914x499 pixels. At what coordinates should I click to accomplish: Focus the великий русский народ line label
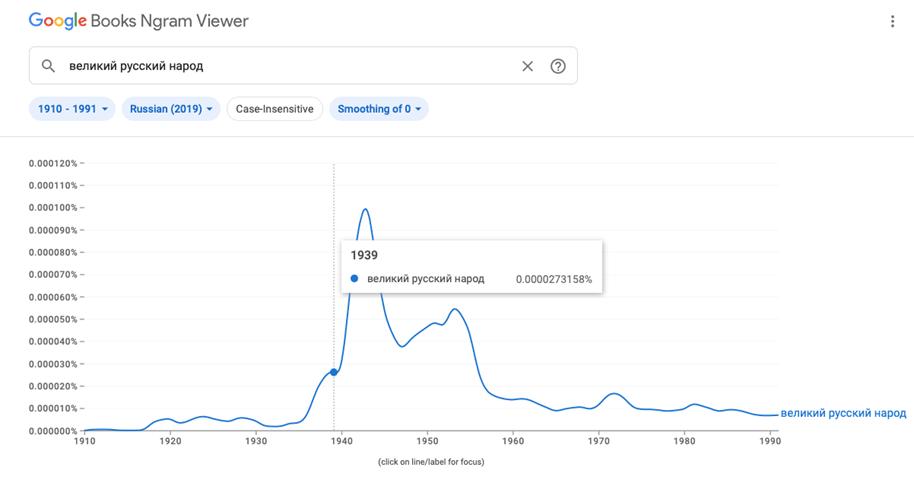click(x=843, y=413)
